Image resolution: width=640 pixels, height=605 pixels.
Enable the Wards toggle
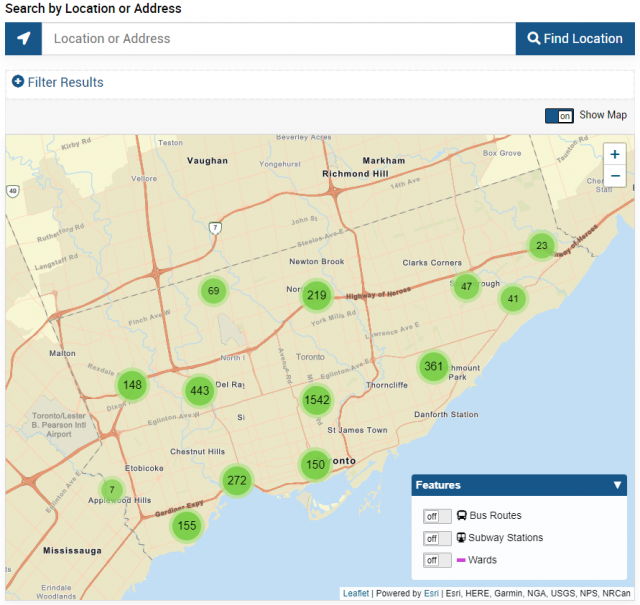437,560
